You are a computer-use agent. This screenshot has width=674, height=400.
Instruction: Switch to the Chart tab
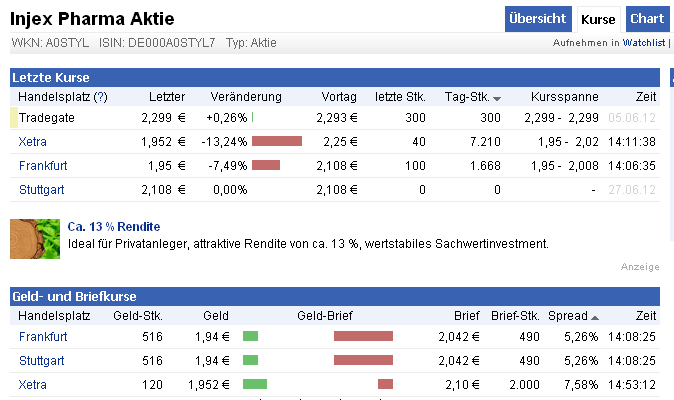pos(647,19)
